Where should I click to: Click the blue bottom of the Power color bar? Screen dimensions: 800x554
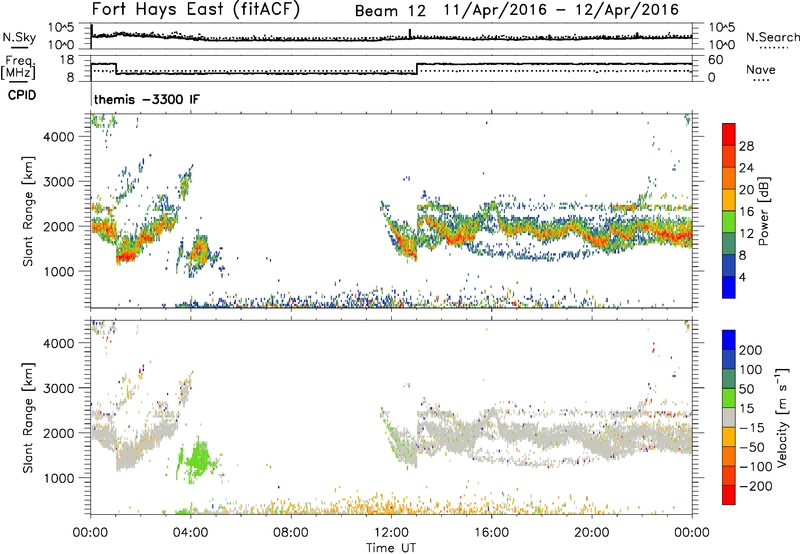(x=729, y=287)
